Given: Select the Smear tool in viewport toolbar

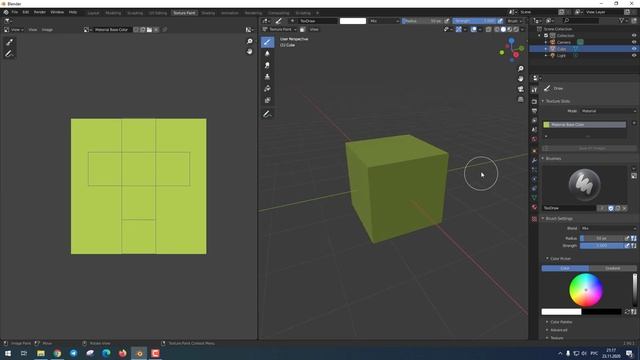Looking at the screenshot, I should point(267,65).
